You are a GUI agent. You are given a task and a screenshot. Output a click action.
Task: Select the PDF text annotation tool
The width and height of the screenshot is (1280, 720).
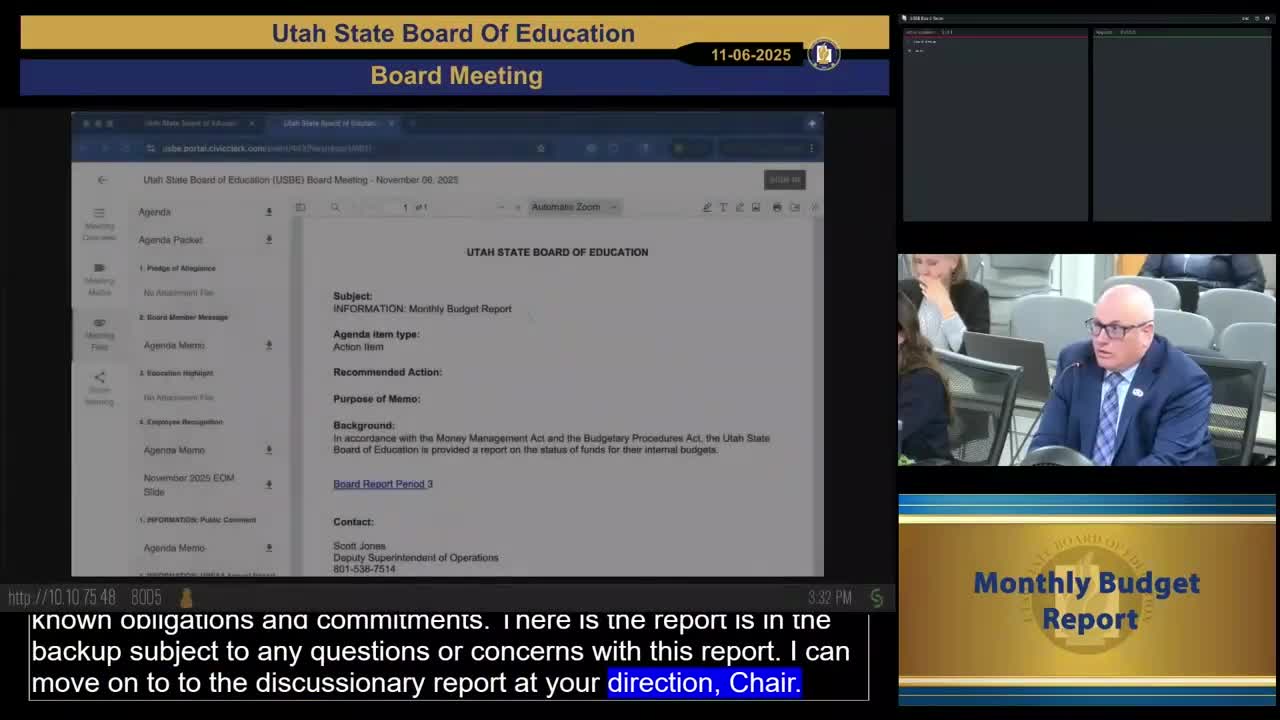(x=723, y=207)
